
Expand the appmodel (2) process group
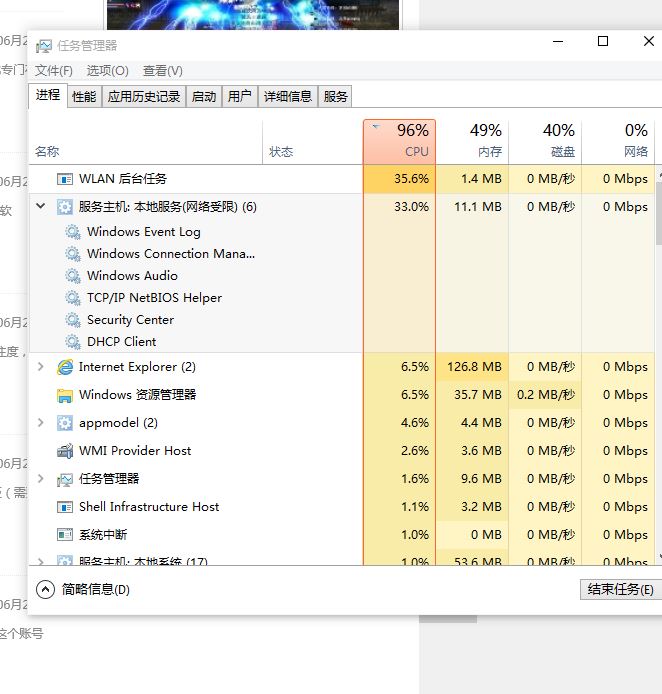pyautogui.click(x=41, y=423)
